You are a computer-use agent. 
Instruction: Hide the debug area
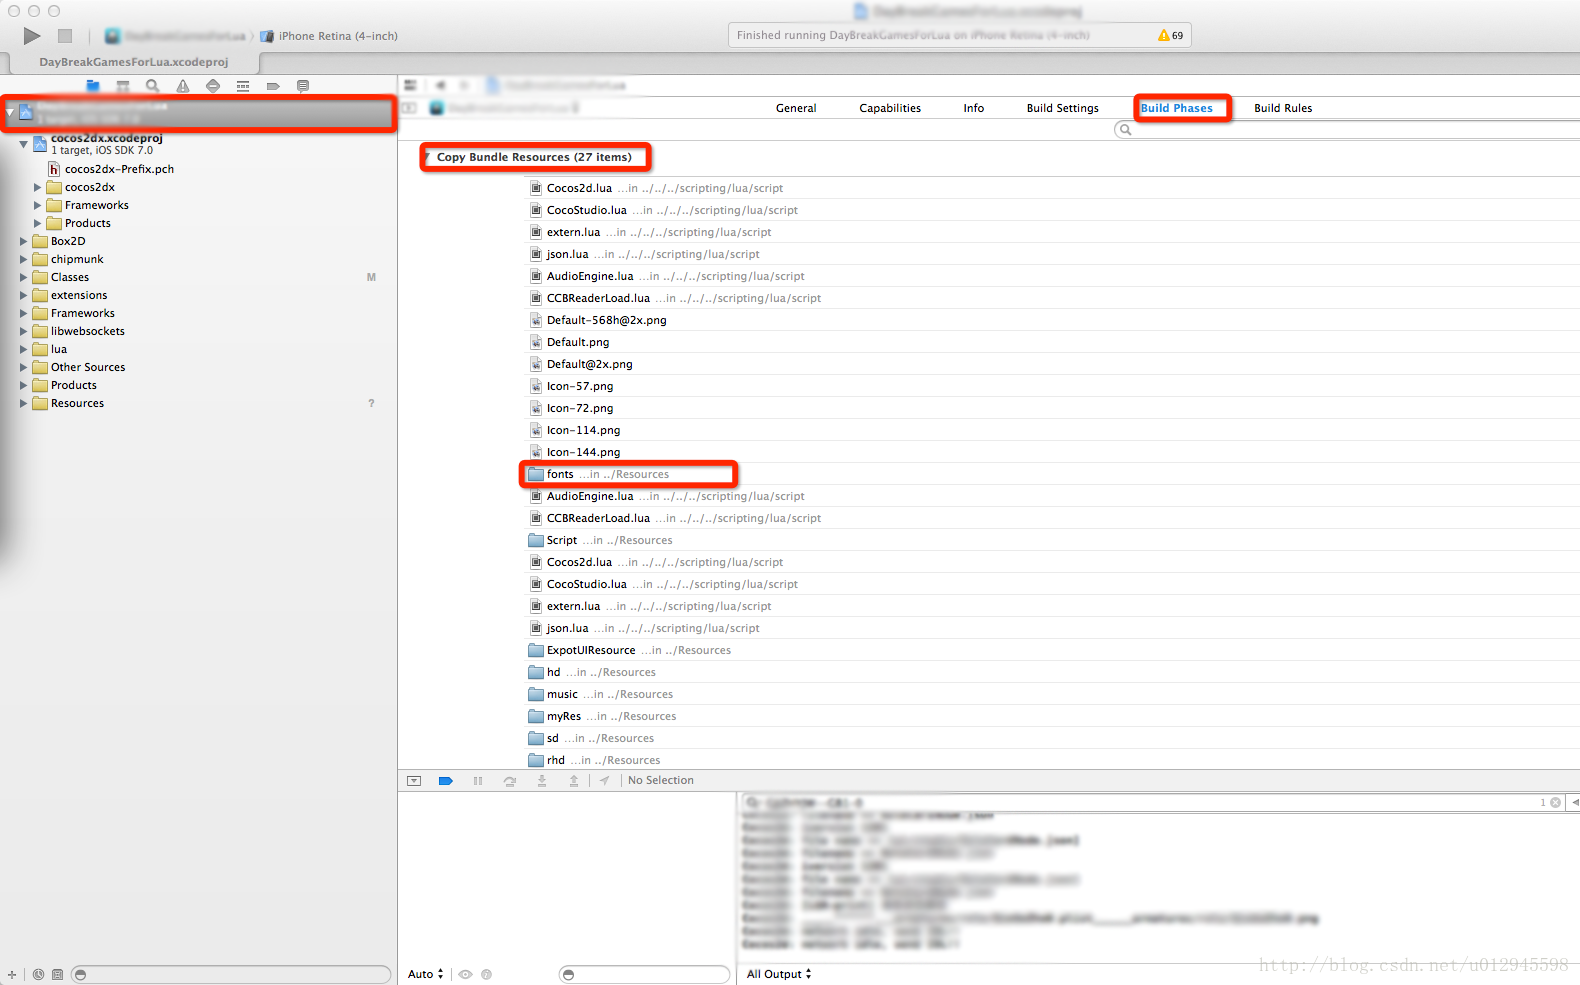(x=414, y=781)
